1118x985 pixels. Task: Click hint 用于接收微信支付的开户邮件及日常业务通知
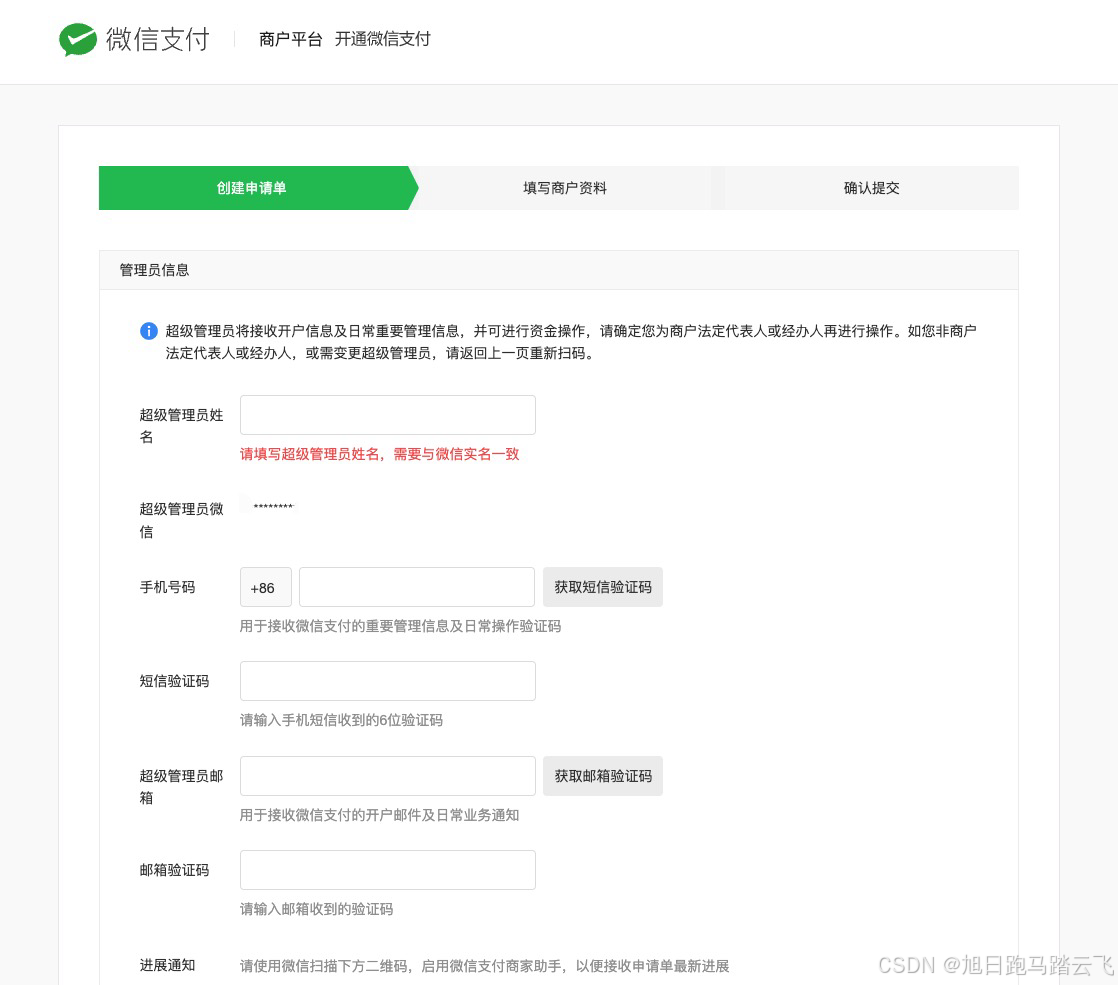click(x=379, y=815)
